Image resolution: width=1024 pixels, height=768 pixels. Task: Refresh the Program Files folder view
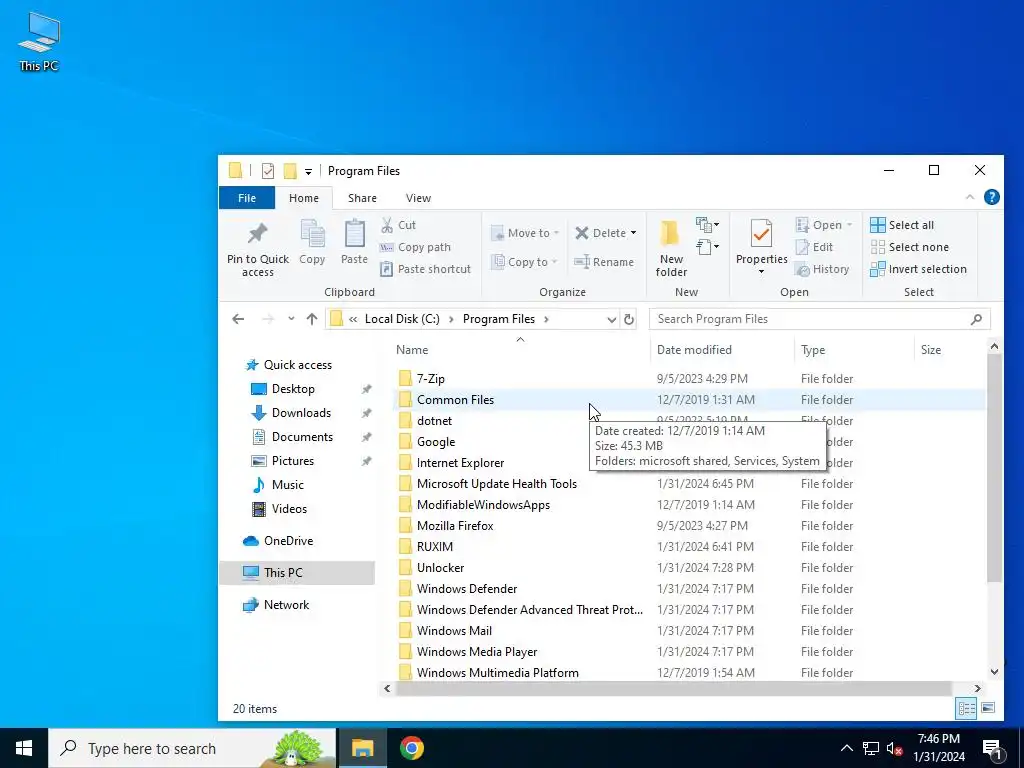tap(628, 319)
